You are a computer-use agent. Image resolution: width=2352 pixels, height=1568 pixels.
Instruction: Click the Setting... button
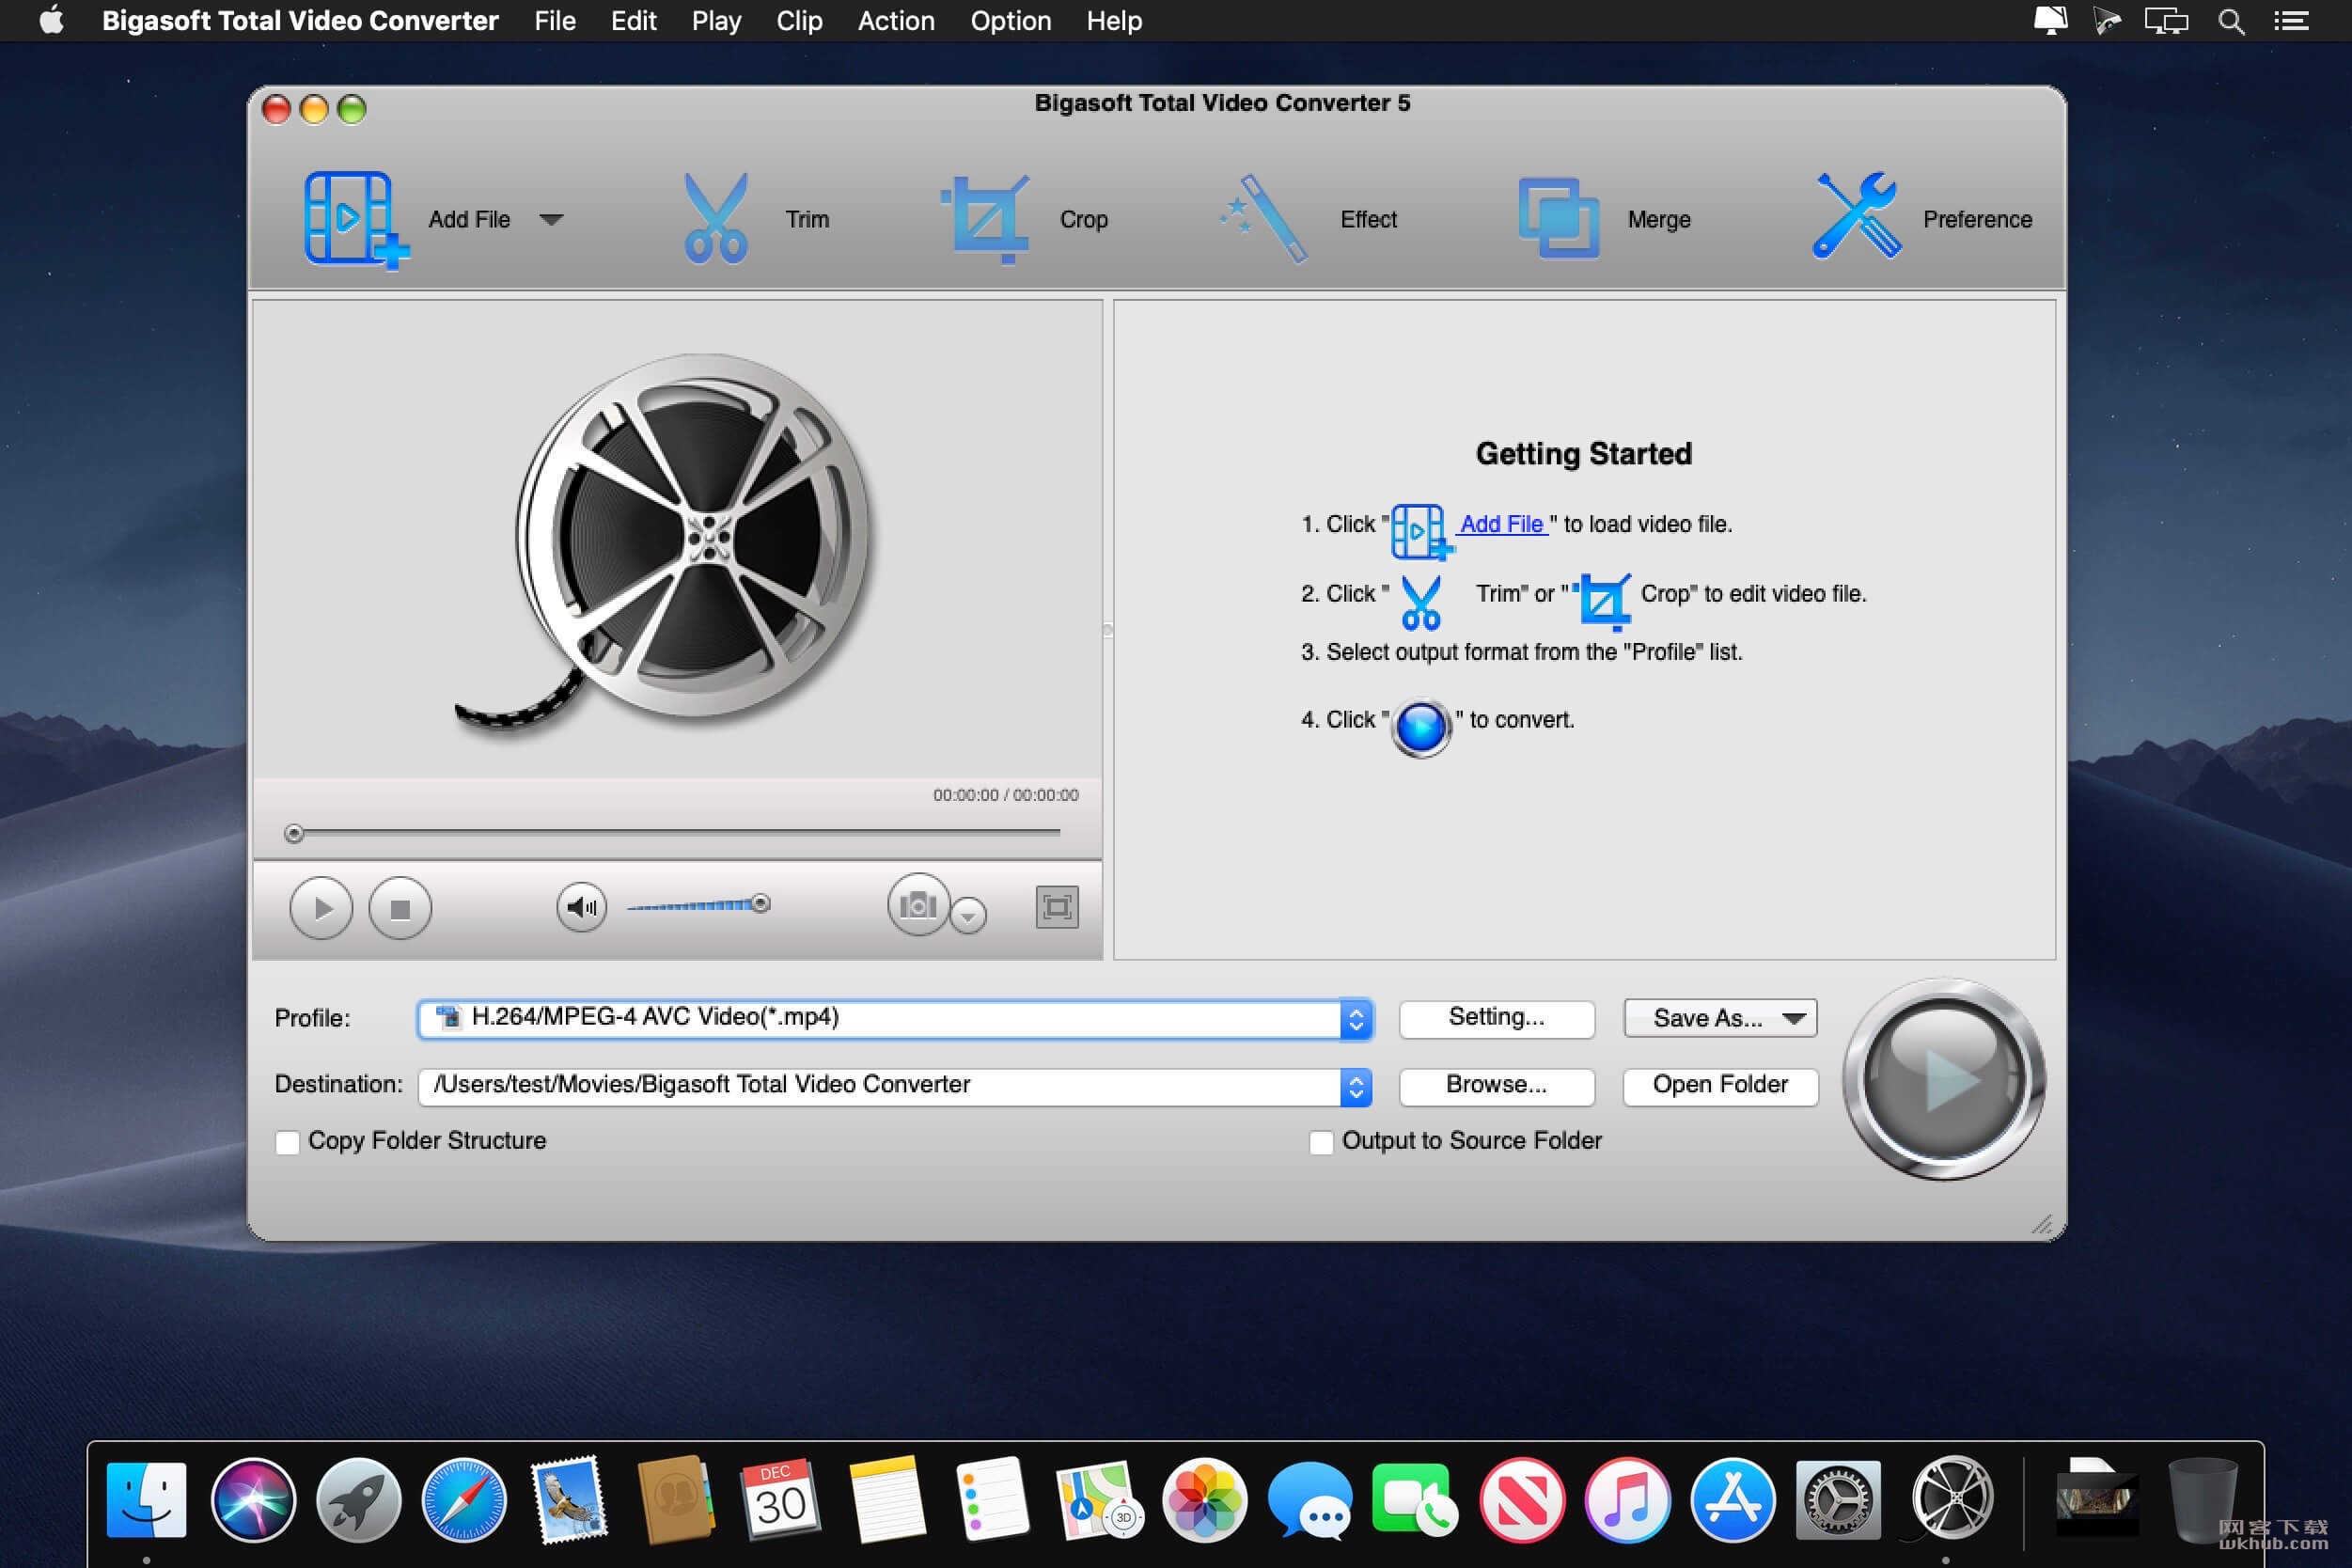[1496, 1018]
